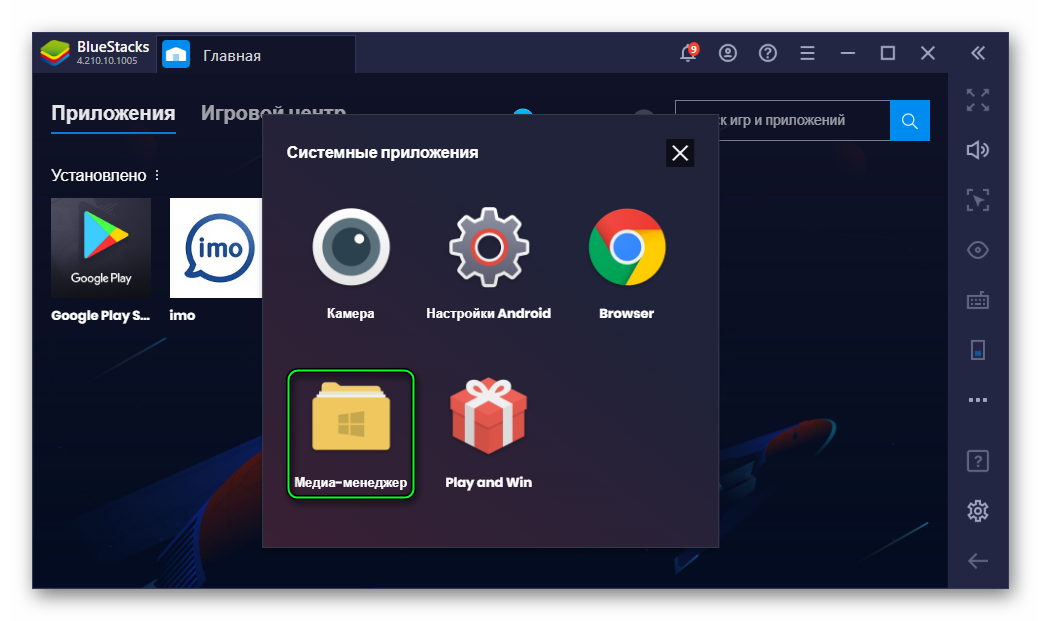Launch the imo app thumbnail

tap(216, 248)
